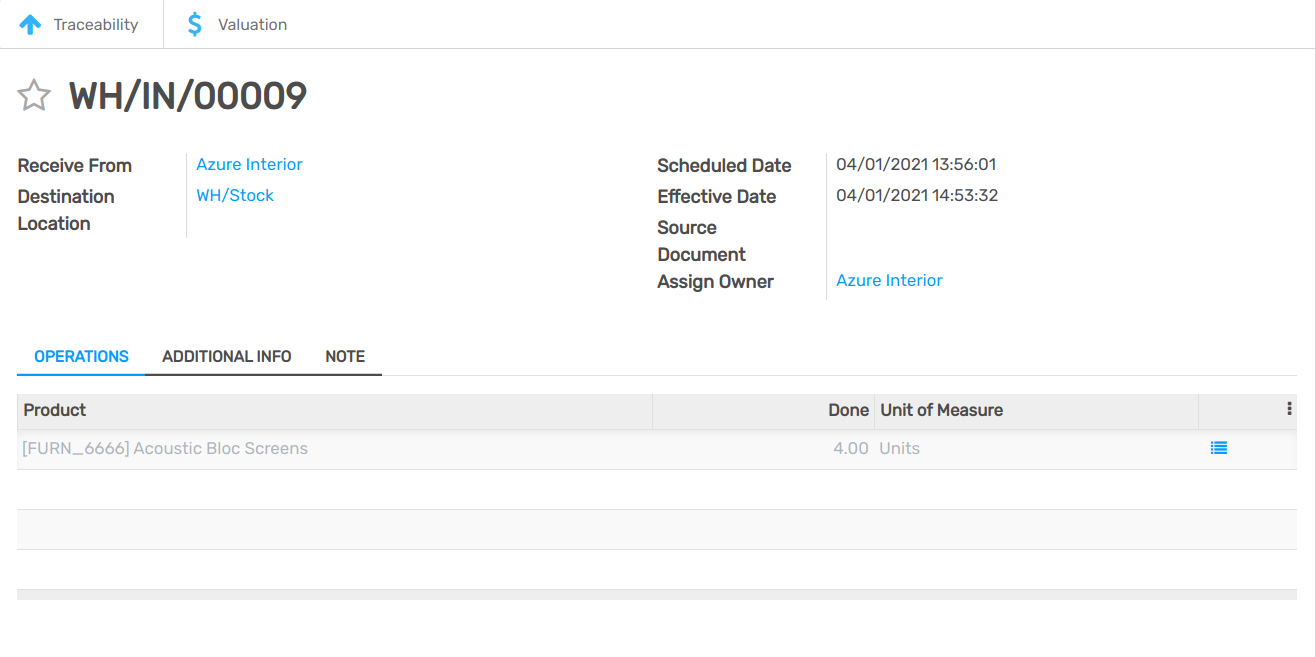The width and height of the screenshot is (1316, 657).
Task: Switch to the Note tab
Action: tap(345, 357)
